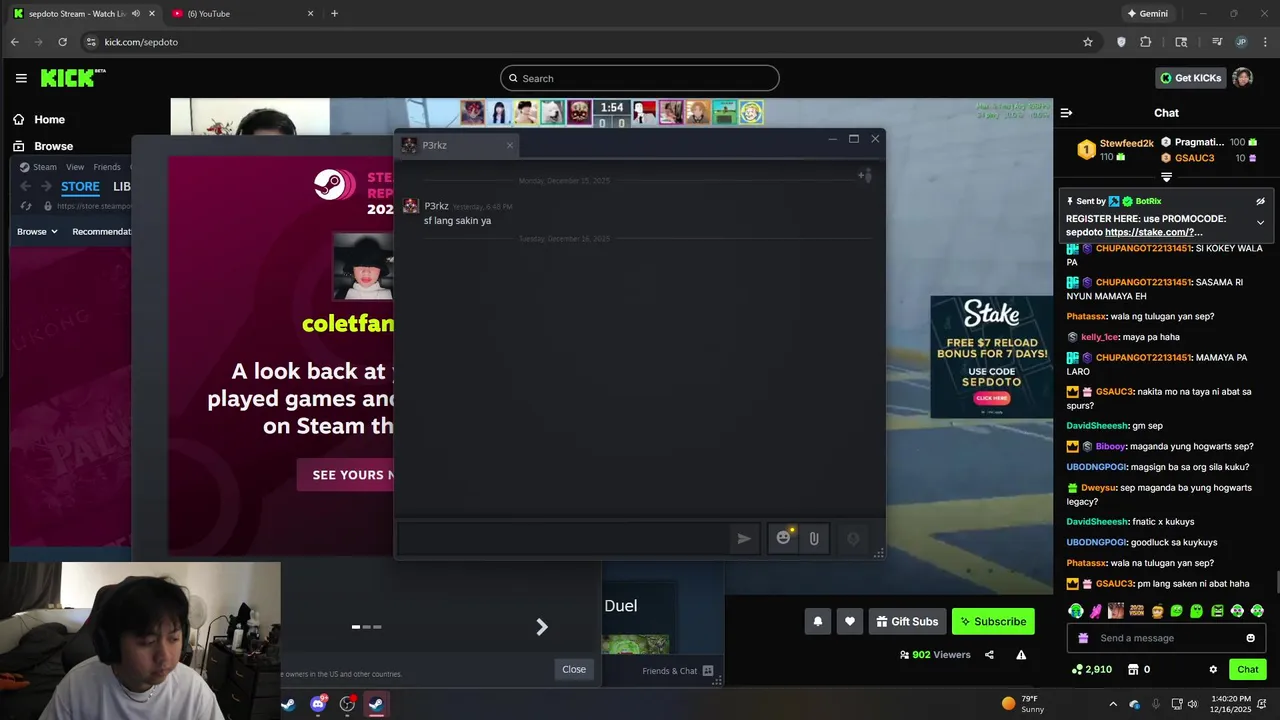Open the View menu in Steam

click(x=75, y=167)
